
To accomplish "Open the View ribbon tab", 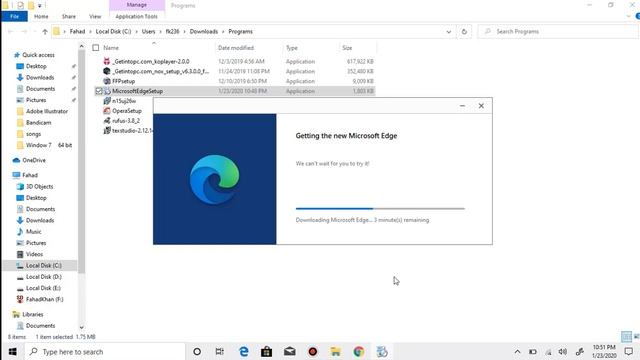I will pyautogui.click(x=95, y=16).
